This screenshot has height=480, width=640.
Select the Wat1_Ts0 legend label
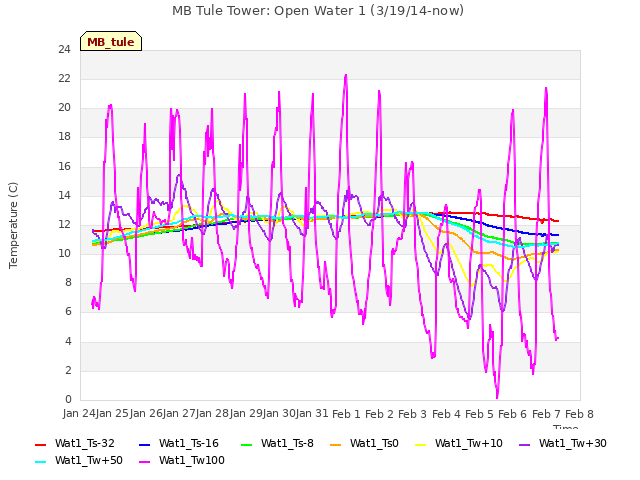tap(374, 444)
